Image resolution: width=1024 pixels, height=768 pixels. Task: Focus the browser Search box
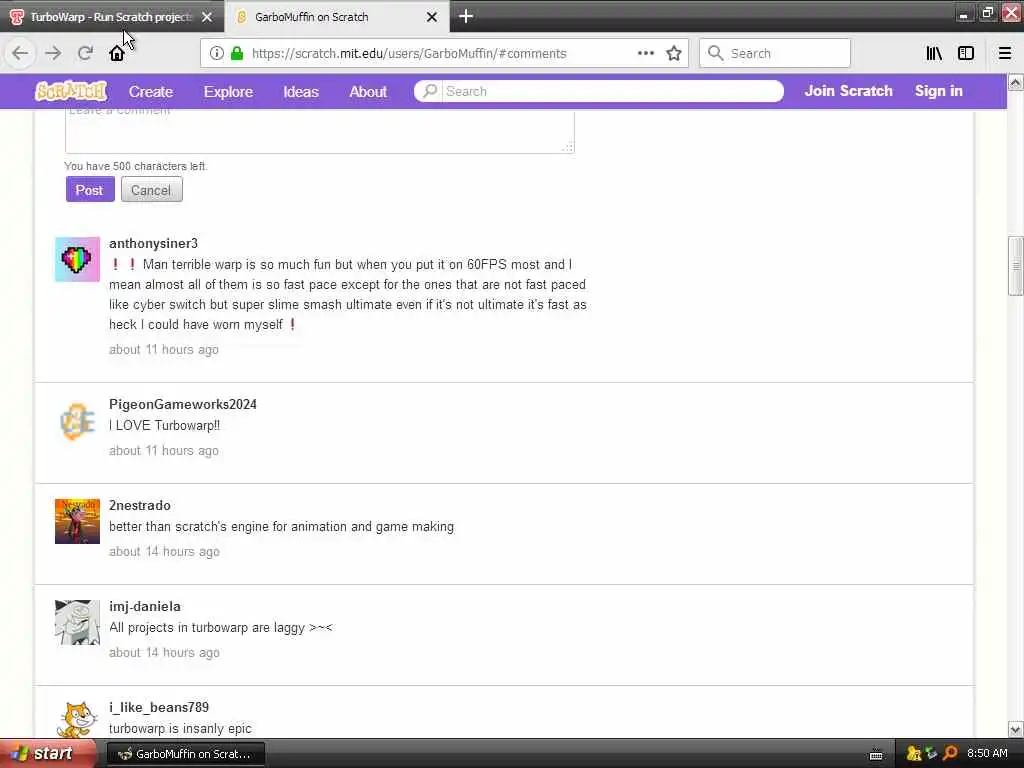click(x=775, y=53)
